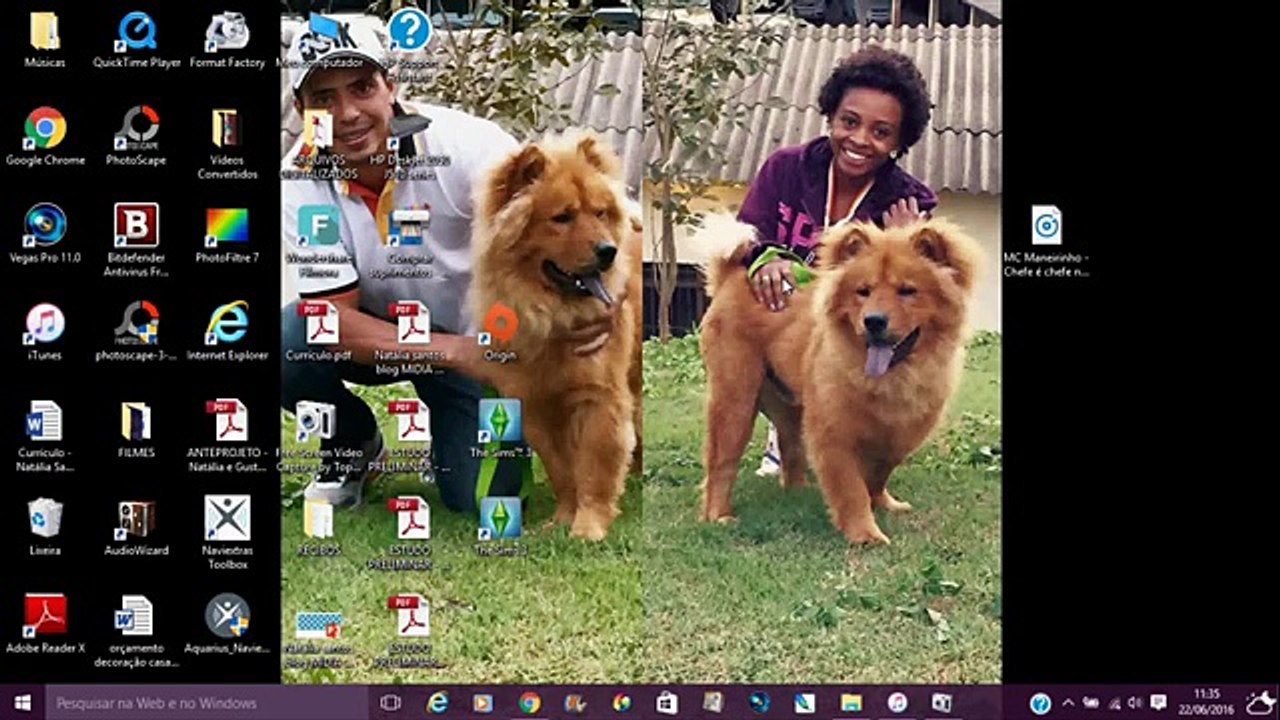The image size is (1280, 720).
Task: Launch Wondershare Filmora from the desktop
Action: (318, 241)
